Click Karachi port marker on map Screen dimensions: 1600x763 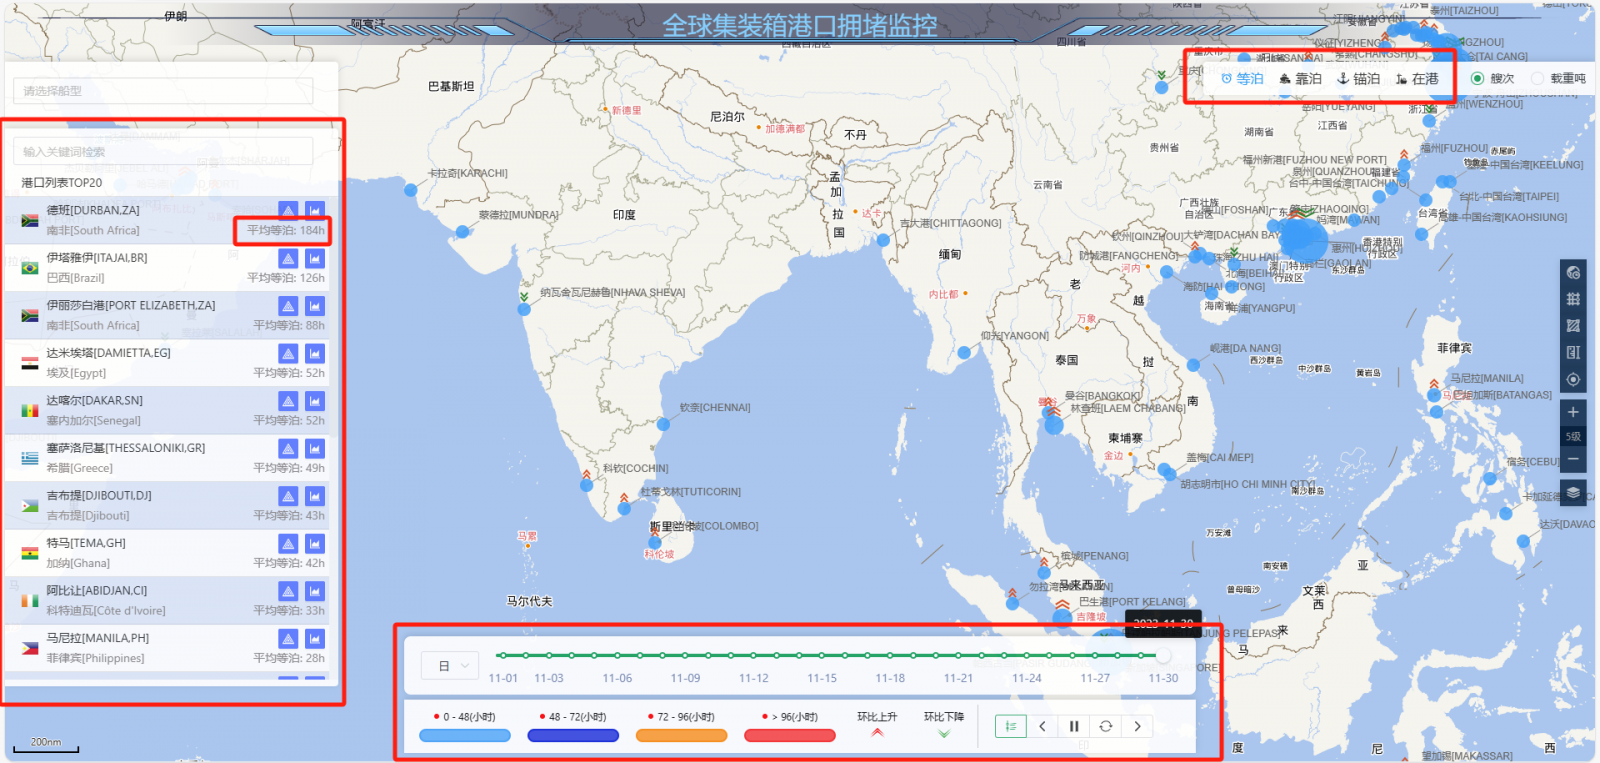411,190
